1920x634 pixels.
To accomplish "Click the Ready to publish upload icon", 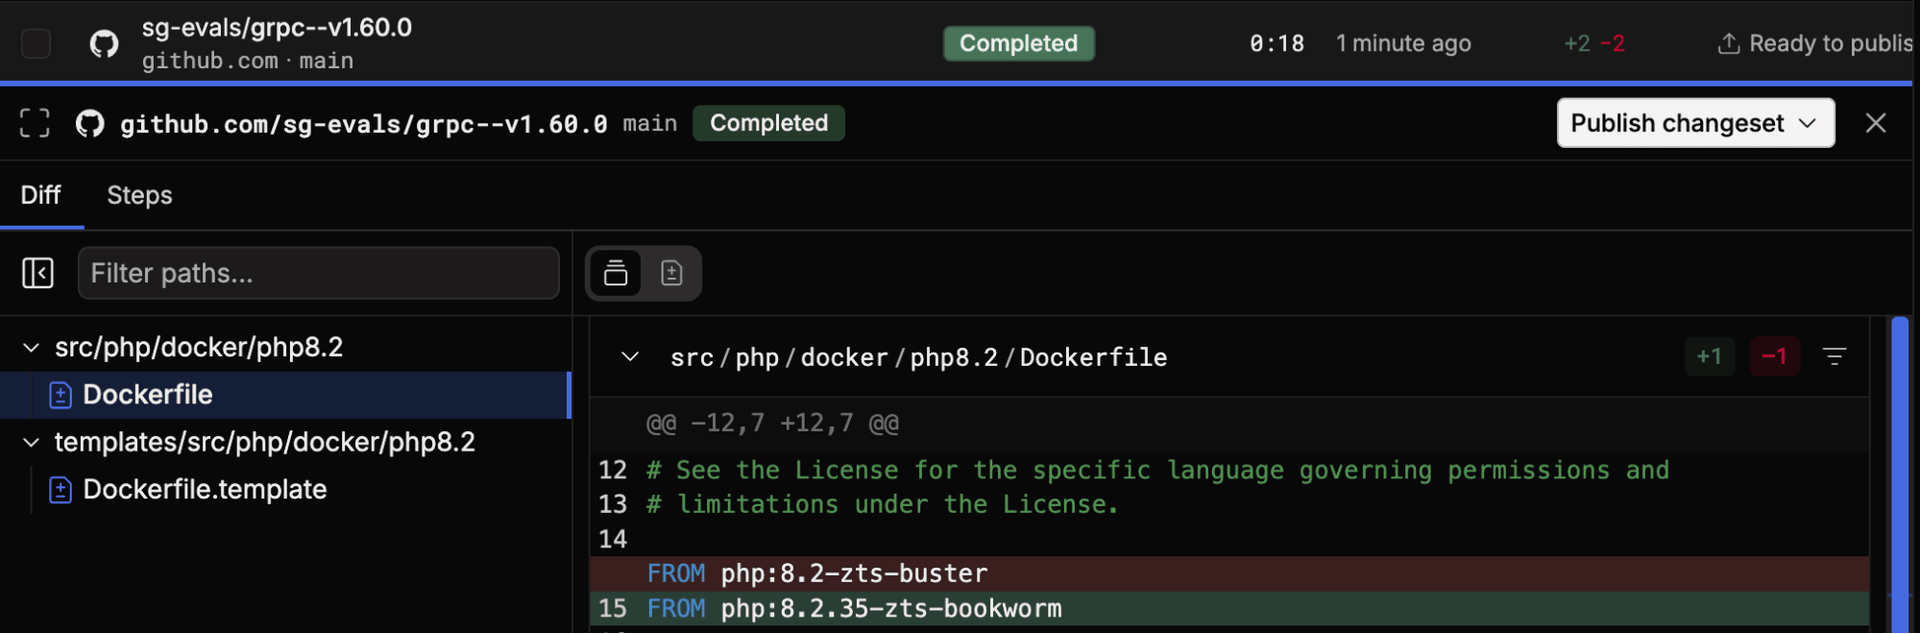I will point(1728,44).
